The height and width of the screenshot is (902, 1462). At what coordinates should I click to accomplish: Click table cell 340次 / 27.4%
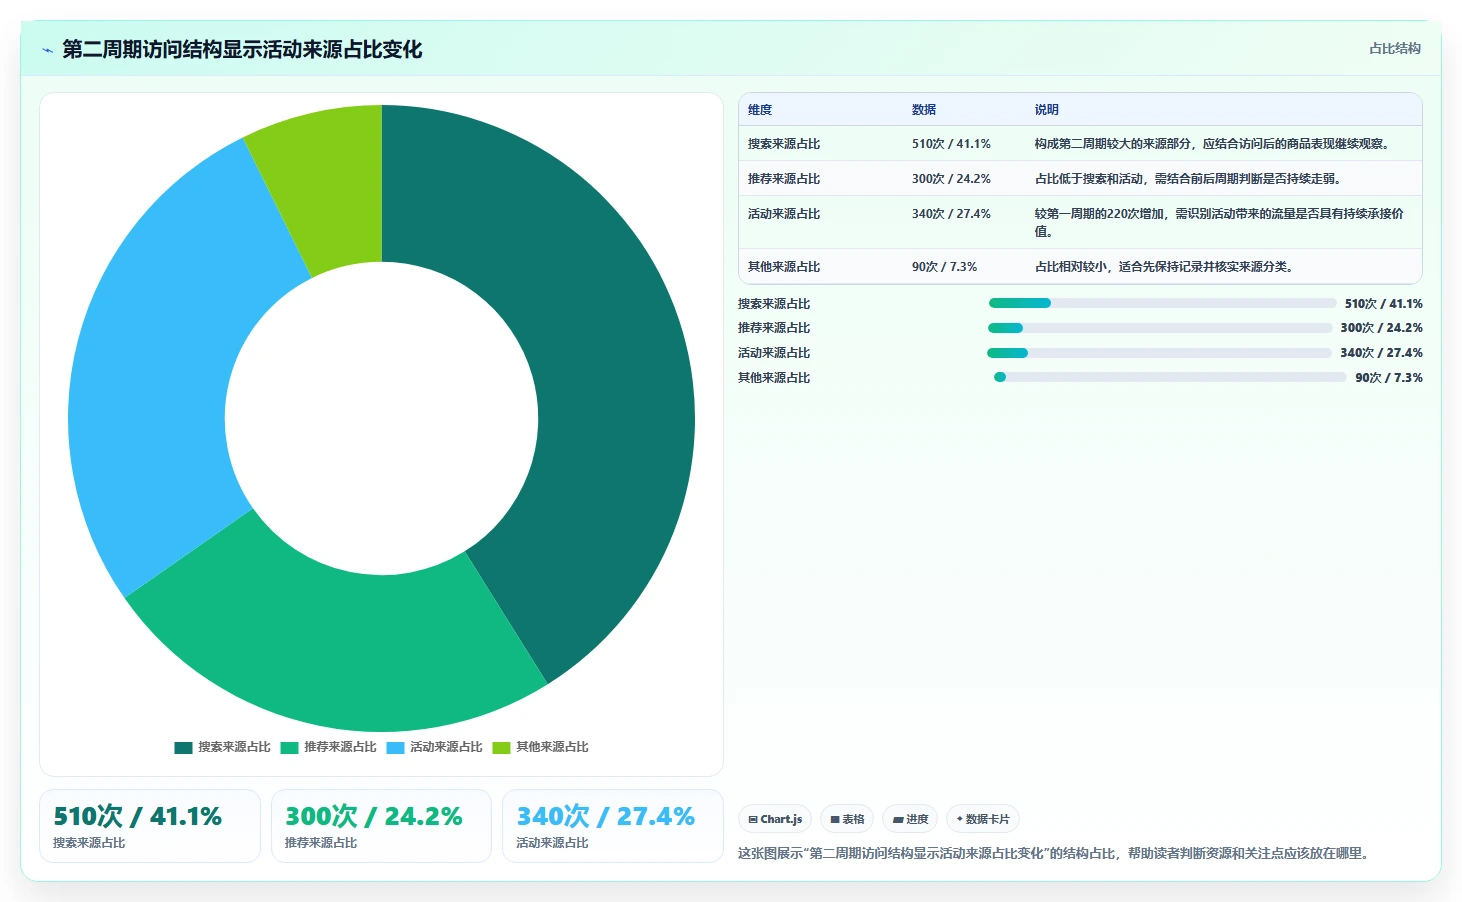click(951, 214)
